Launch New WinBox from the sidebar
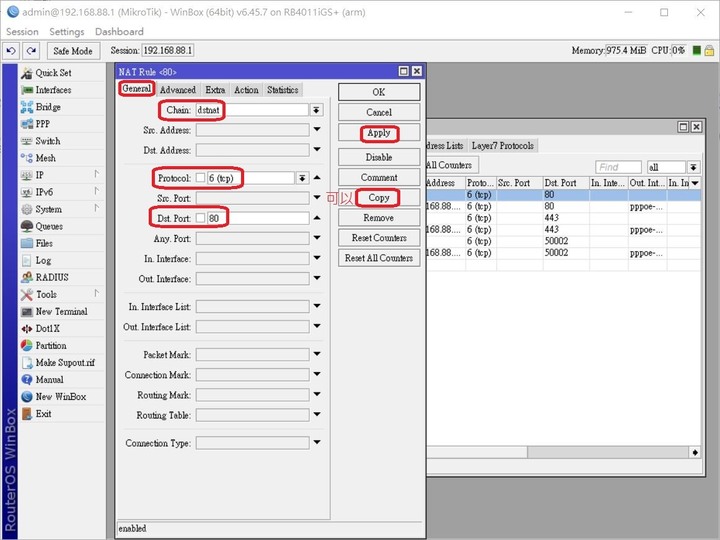The height and width of the screenshot is (540, 720). [61, 396]
